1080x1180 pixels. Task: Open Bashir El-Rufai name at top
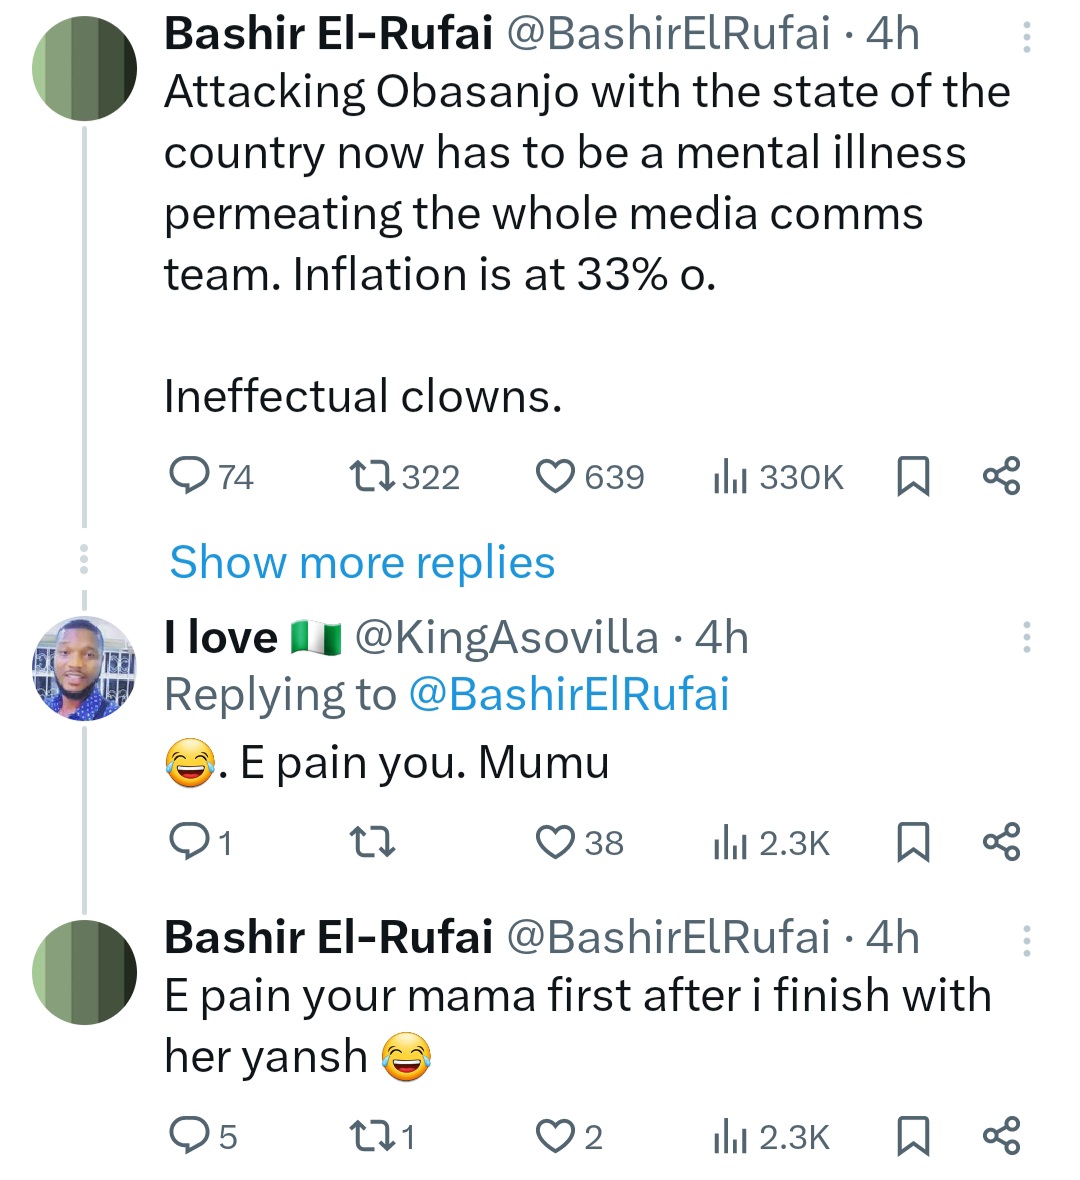pos(328,34)
